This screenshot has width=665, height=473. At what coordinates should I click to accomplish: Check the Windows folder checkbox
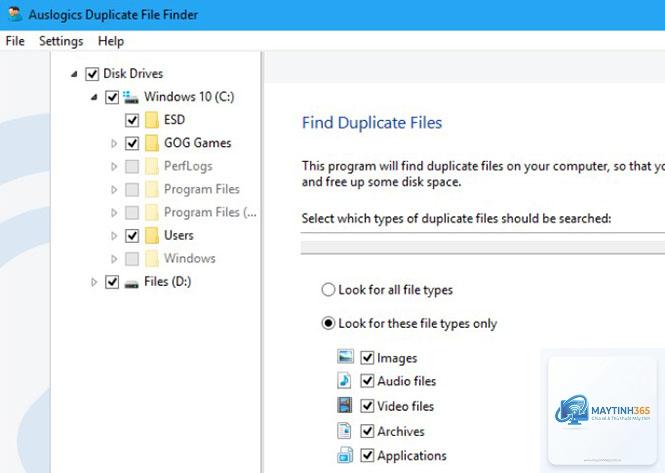pyautogui.click(x=132, y=259)
